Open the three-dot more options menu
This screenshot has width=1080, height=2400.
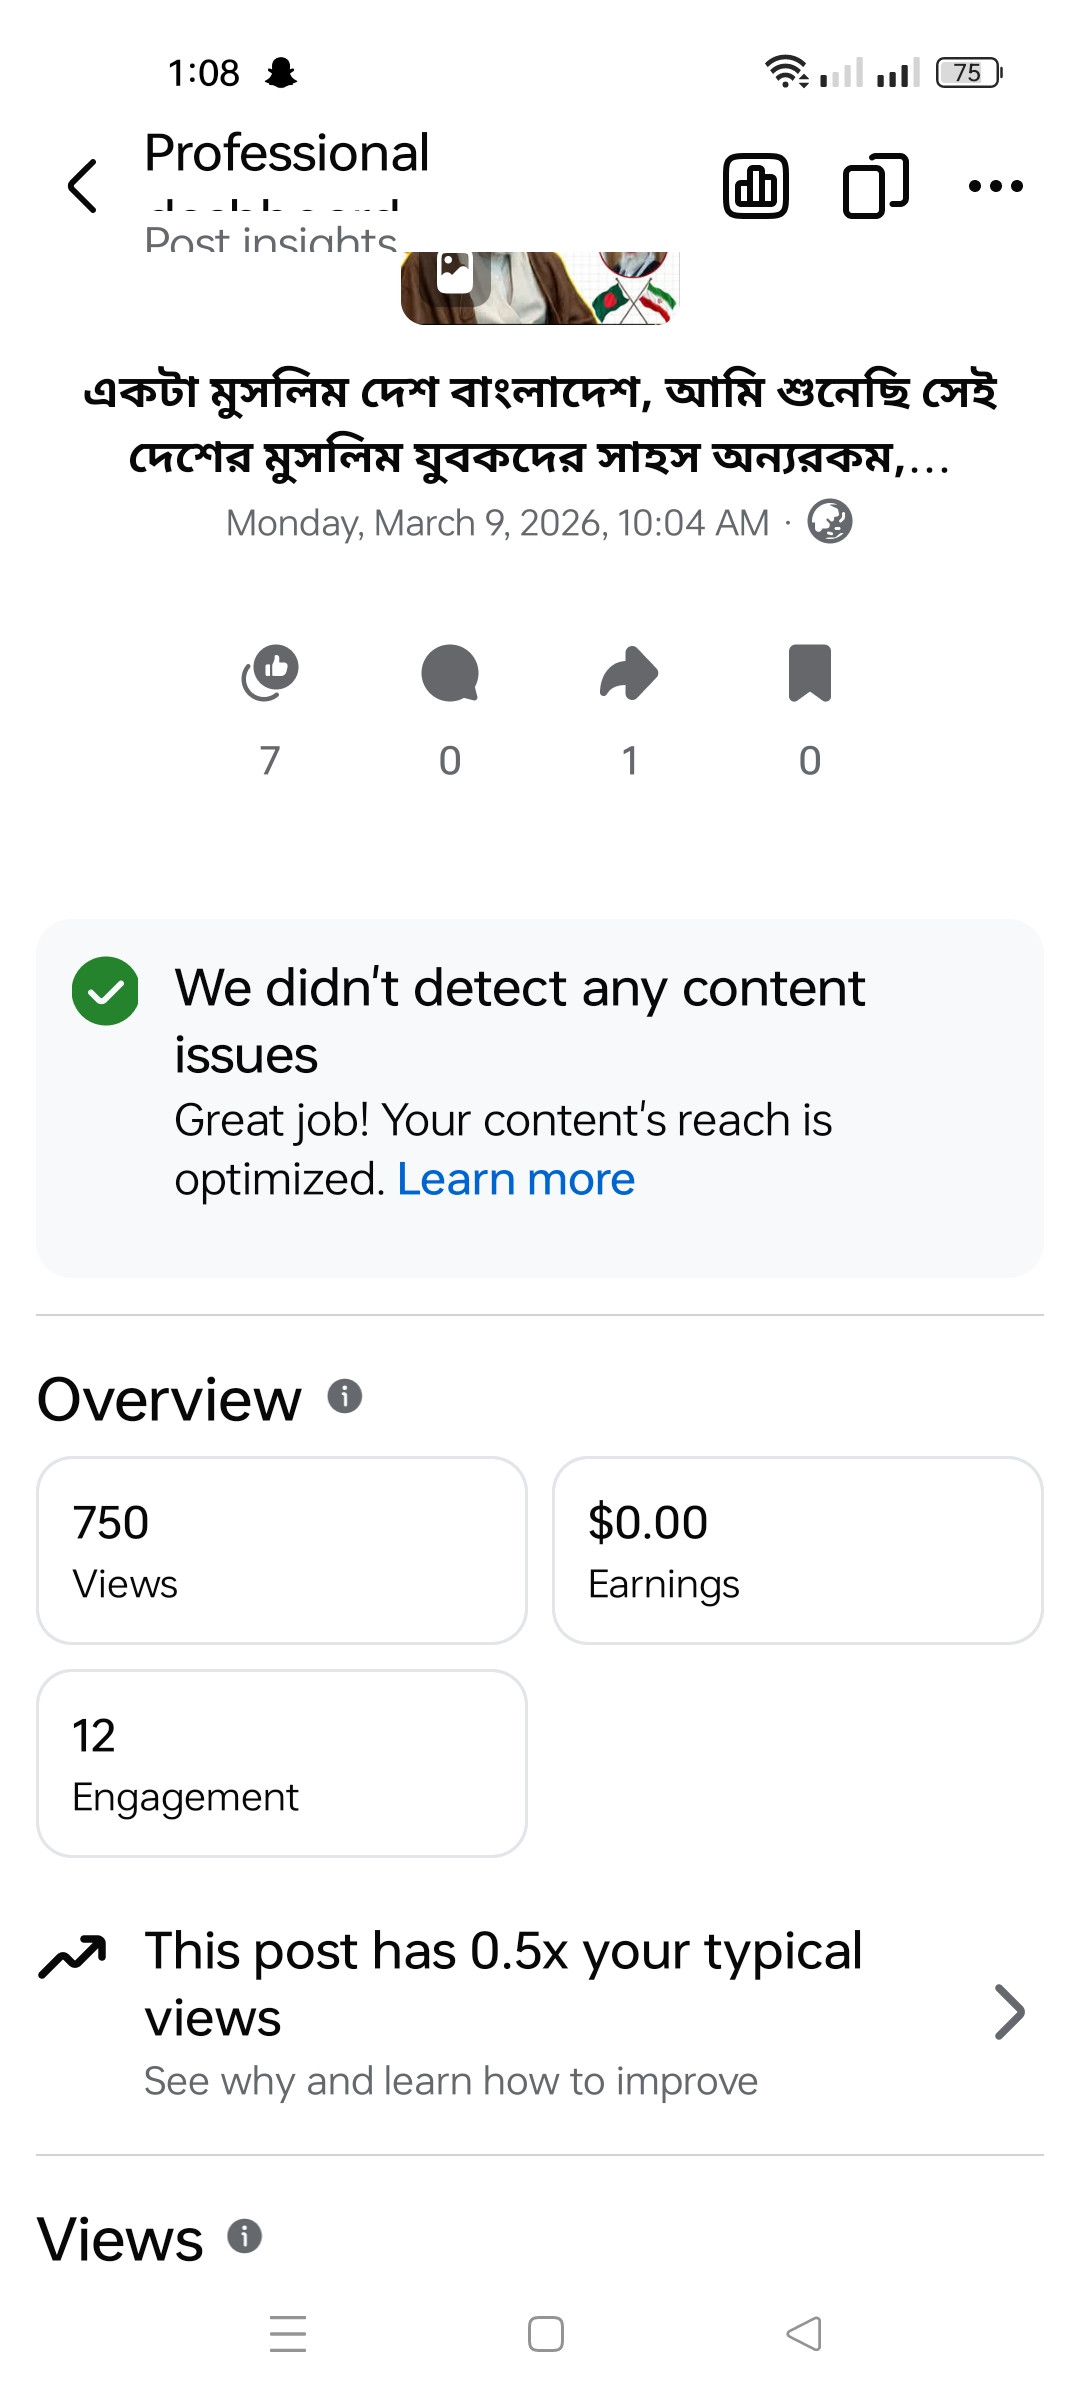[x=995, y=186]
